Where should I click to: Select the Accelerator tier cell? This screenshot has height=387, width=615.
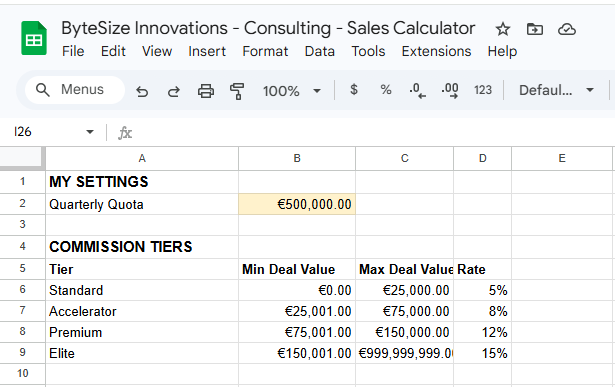tap(142, 311)
